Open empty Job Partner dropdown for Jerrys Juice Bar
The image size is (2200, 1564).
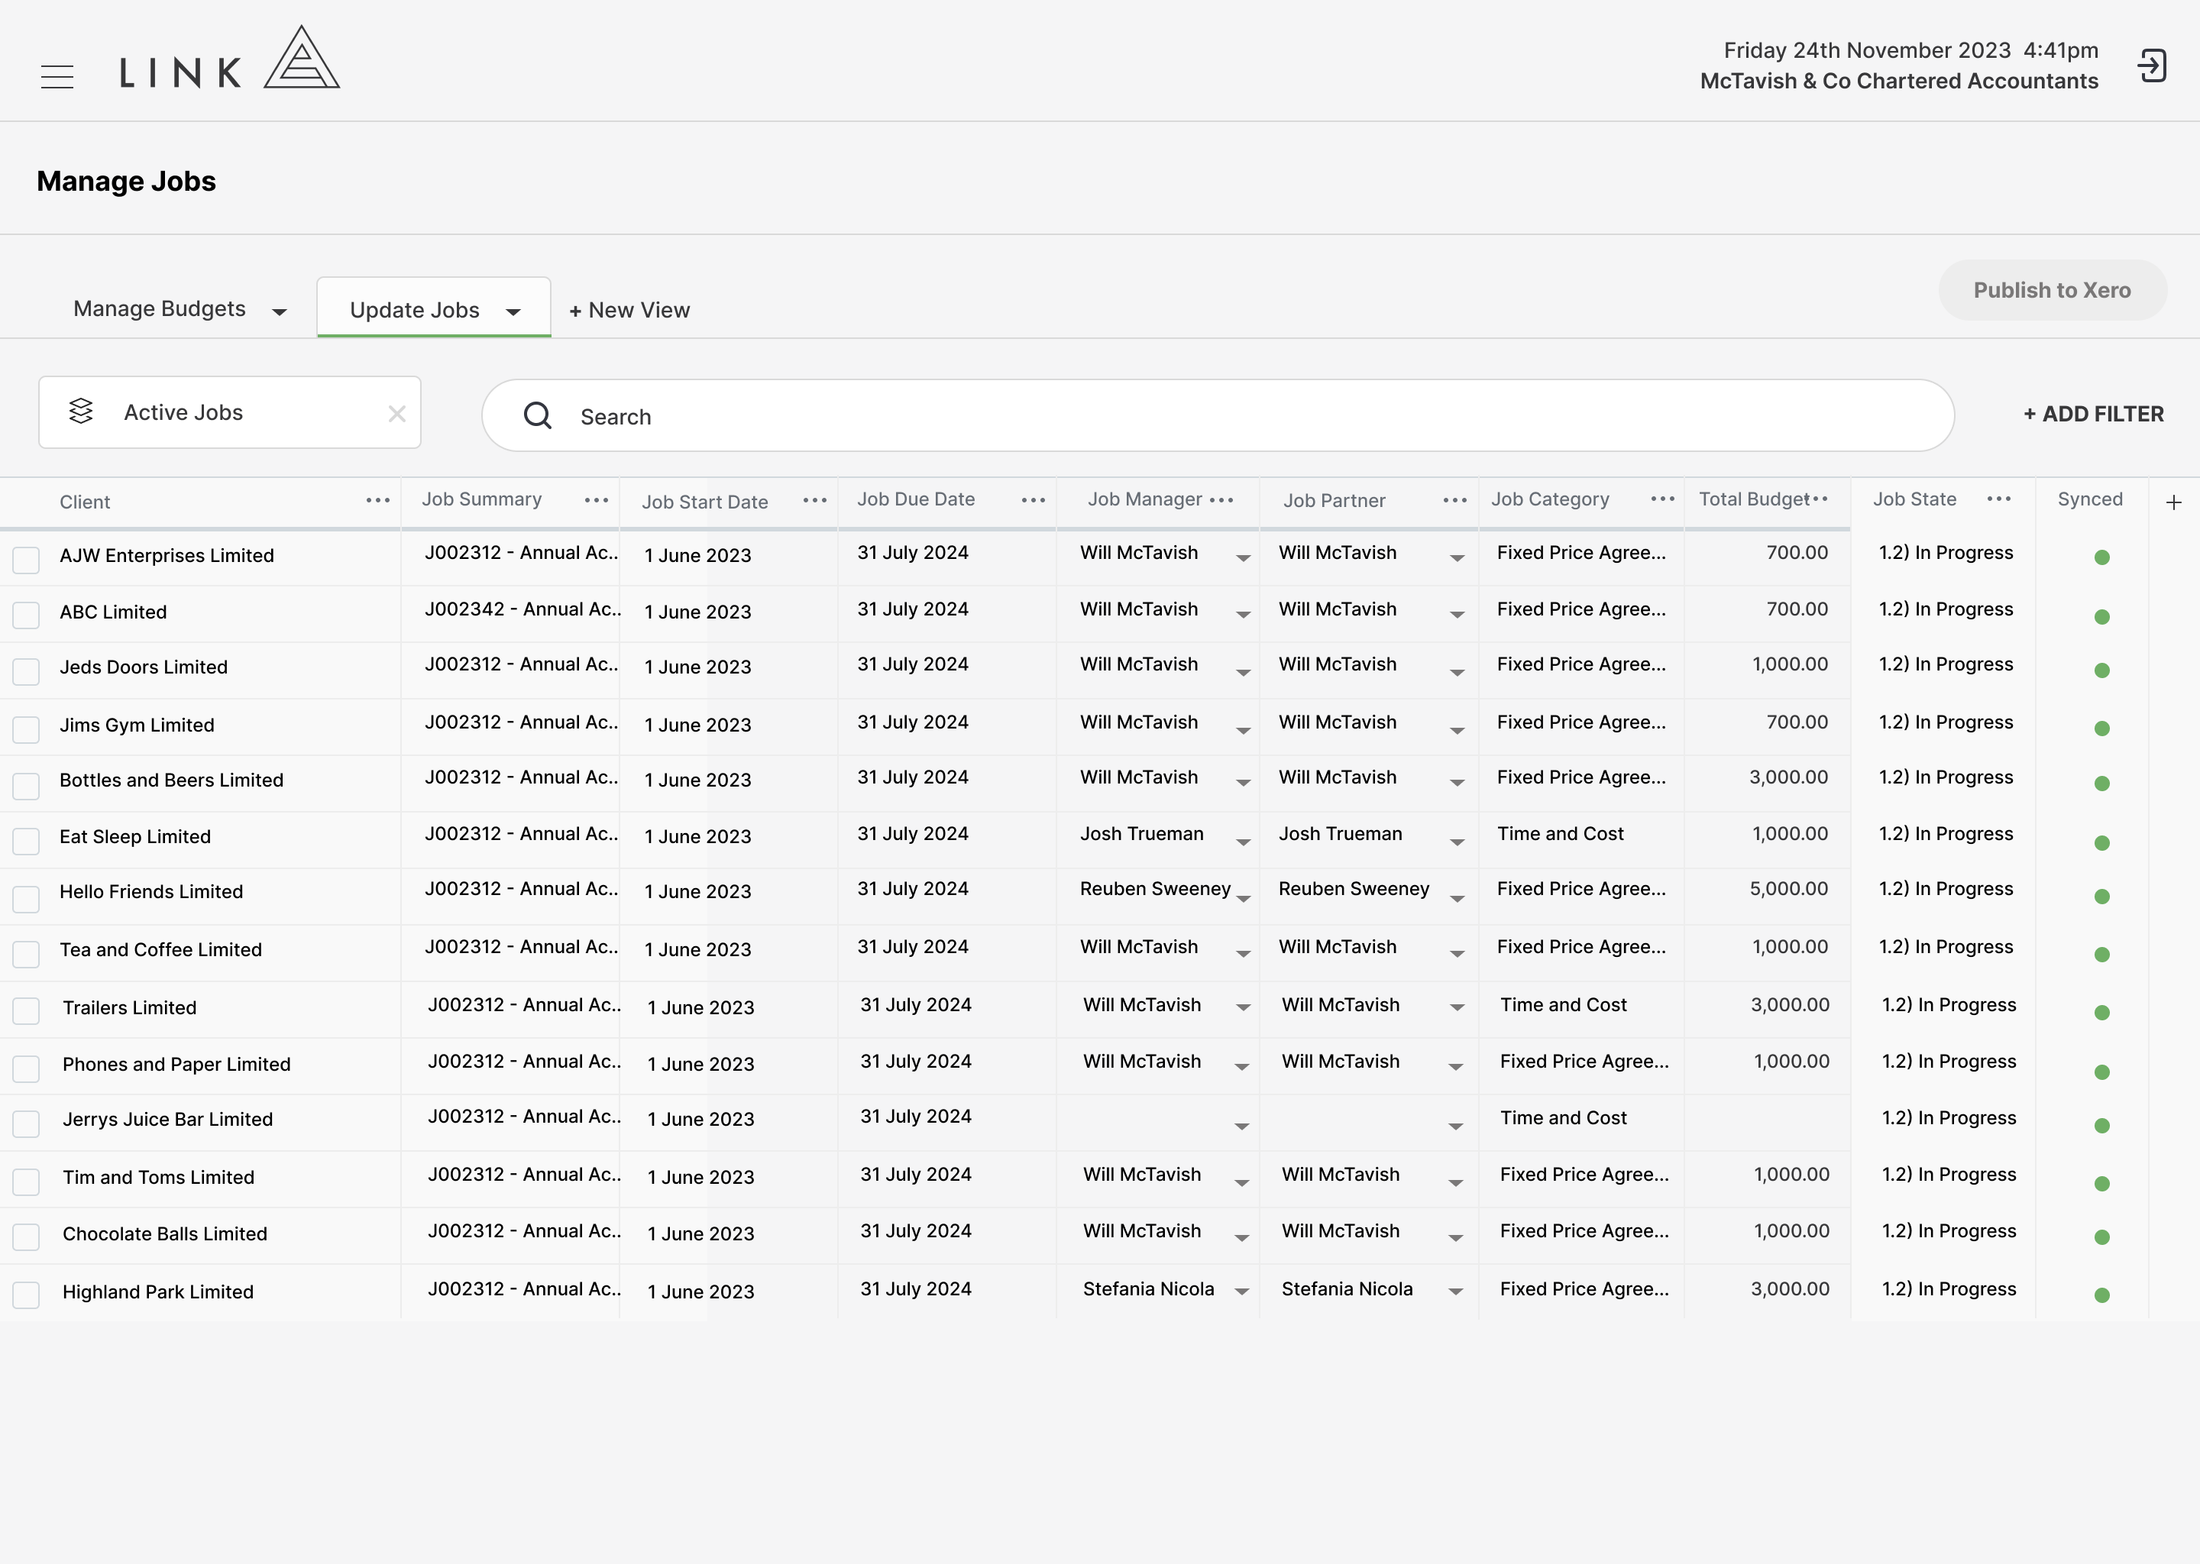coord(1456,1126)
